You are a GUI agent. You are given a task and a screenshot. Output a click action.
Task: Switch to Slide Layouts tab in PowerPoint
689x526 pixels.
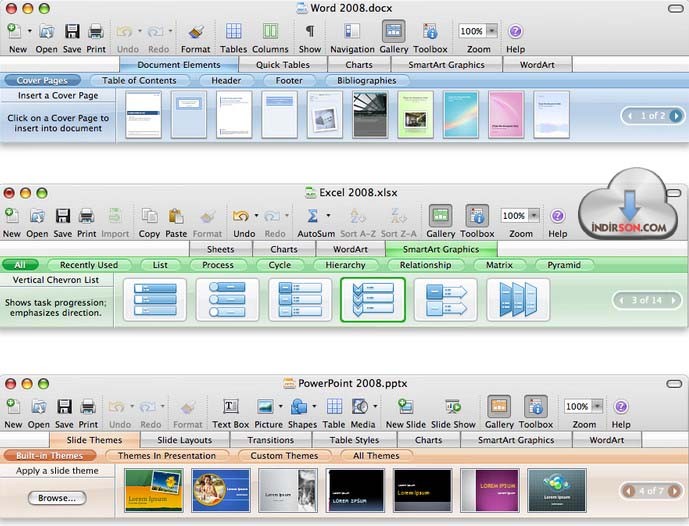[x=185, y=440]
